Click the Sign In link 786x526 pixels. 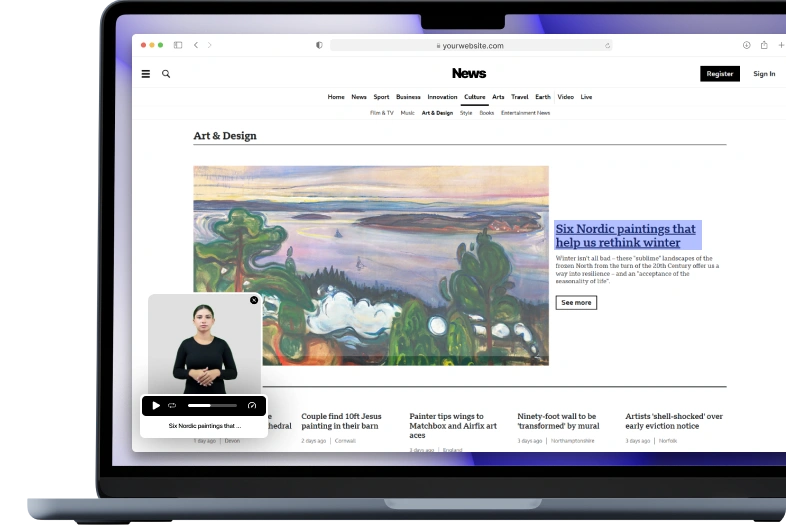coord(764,74)
